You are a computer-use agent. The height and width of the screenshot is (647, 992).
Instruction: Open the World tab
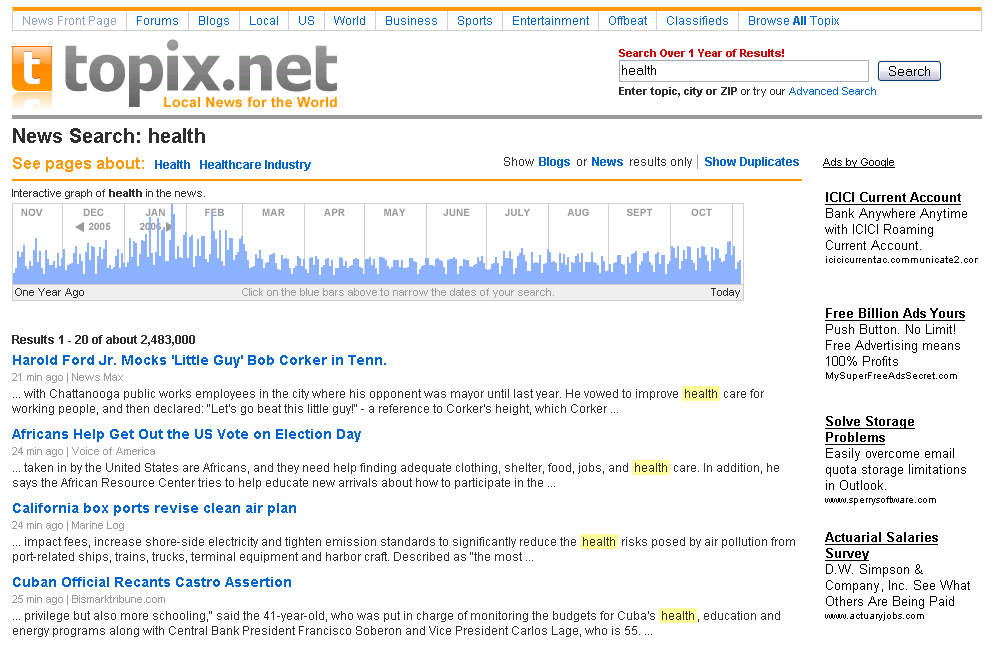pos(349,21)
